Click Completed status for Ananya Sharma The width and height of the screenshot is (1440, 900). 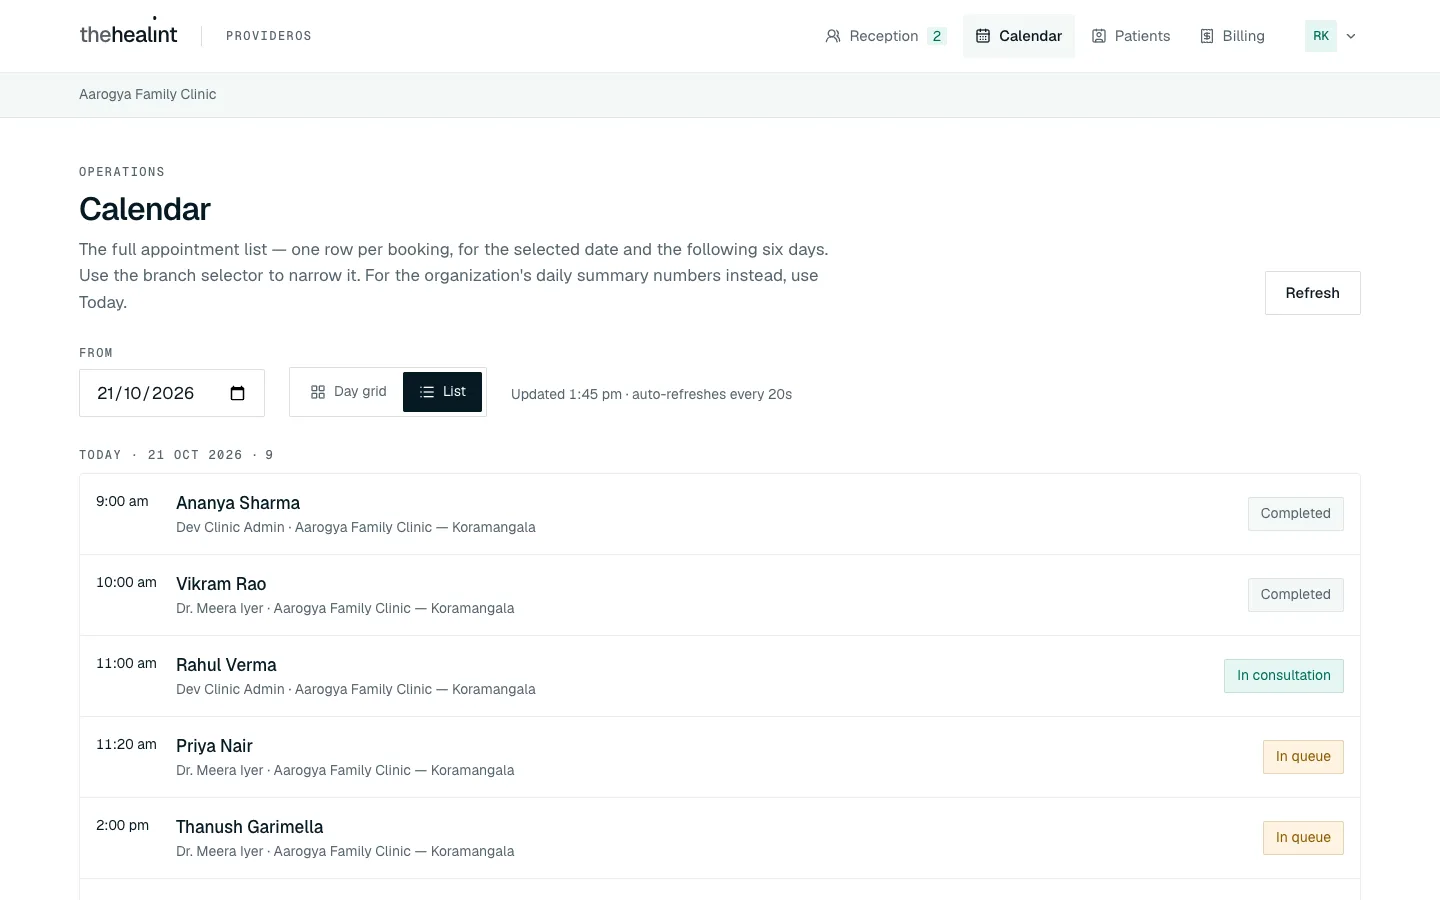[1295, 514]
